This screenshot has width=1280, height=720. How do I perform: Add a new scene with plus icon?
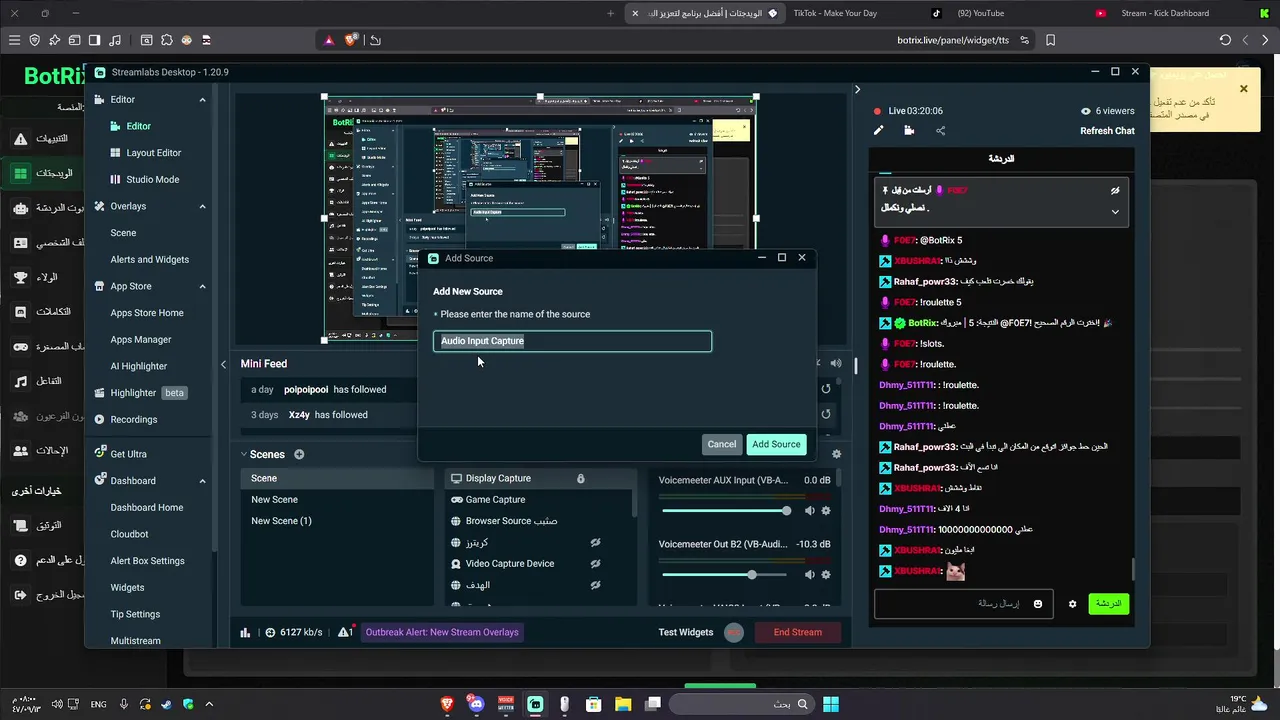[299, 455]
